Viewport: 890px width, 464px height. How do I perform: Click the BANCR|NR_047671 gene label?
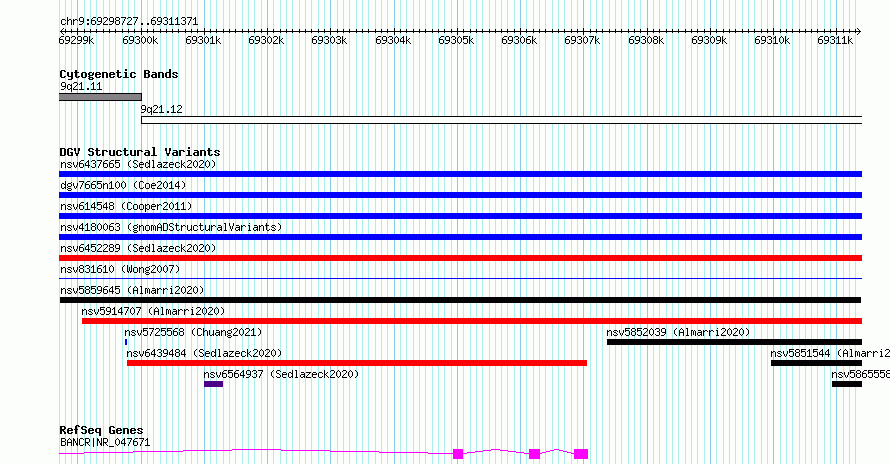(x=105, y=442)
